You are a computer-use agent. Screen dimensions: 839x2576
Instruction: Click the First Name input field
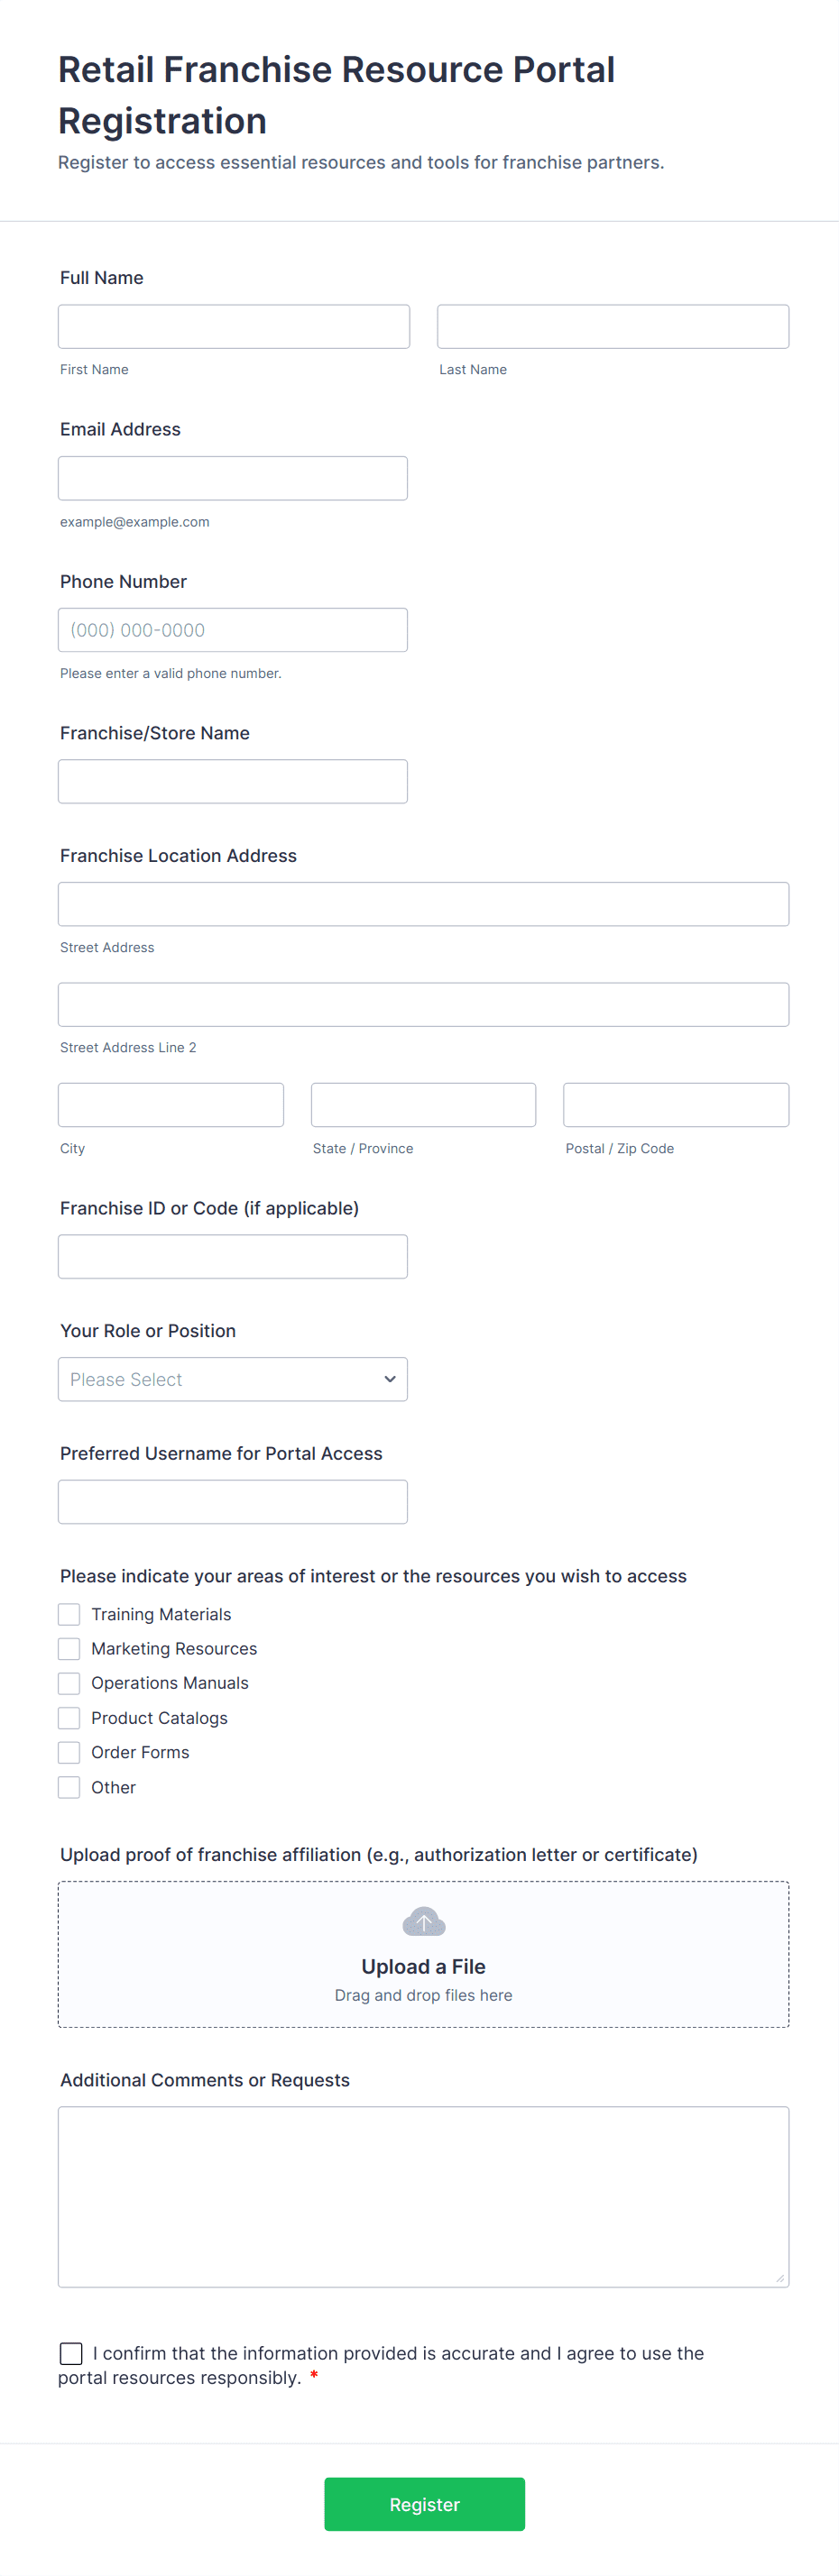point(234,327)
